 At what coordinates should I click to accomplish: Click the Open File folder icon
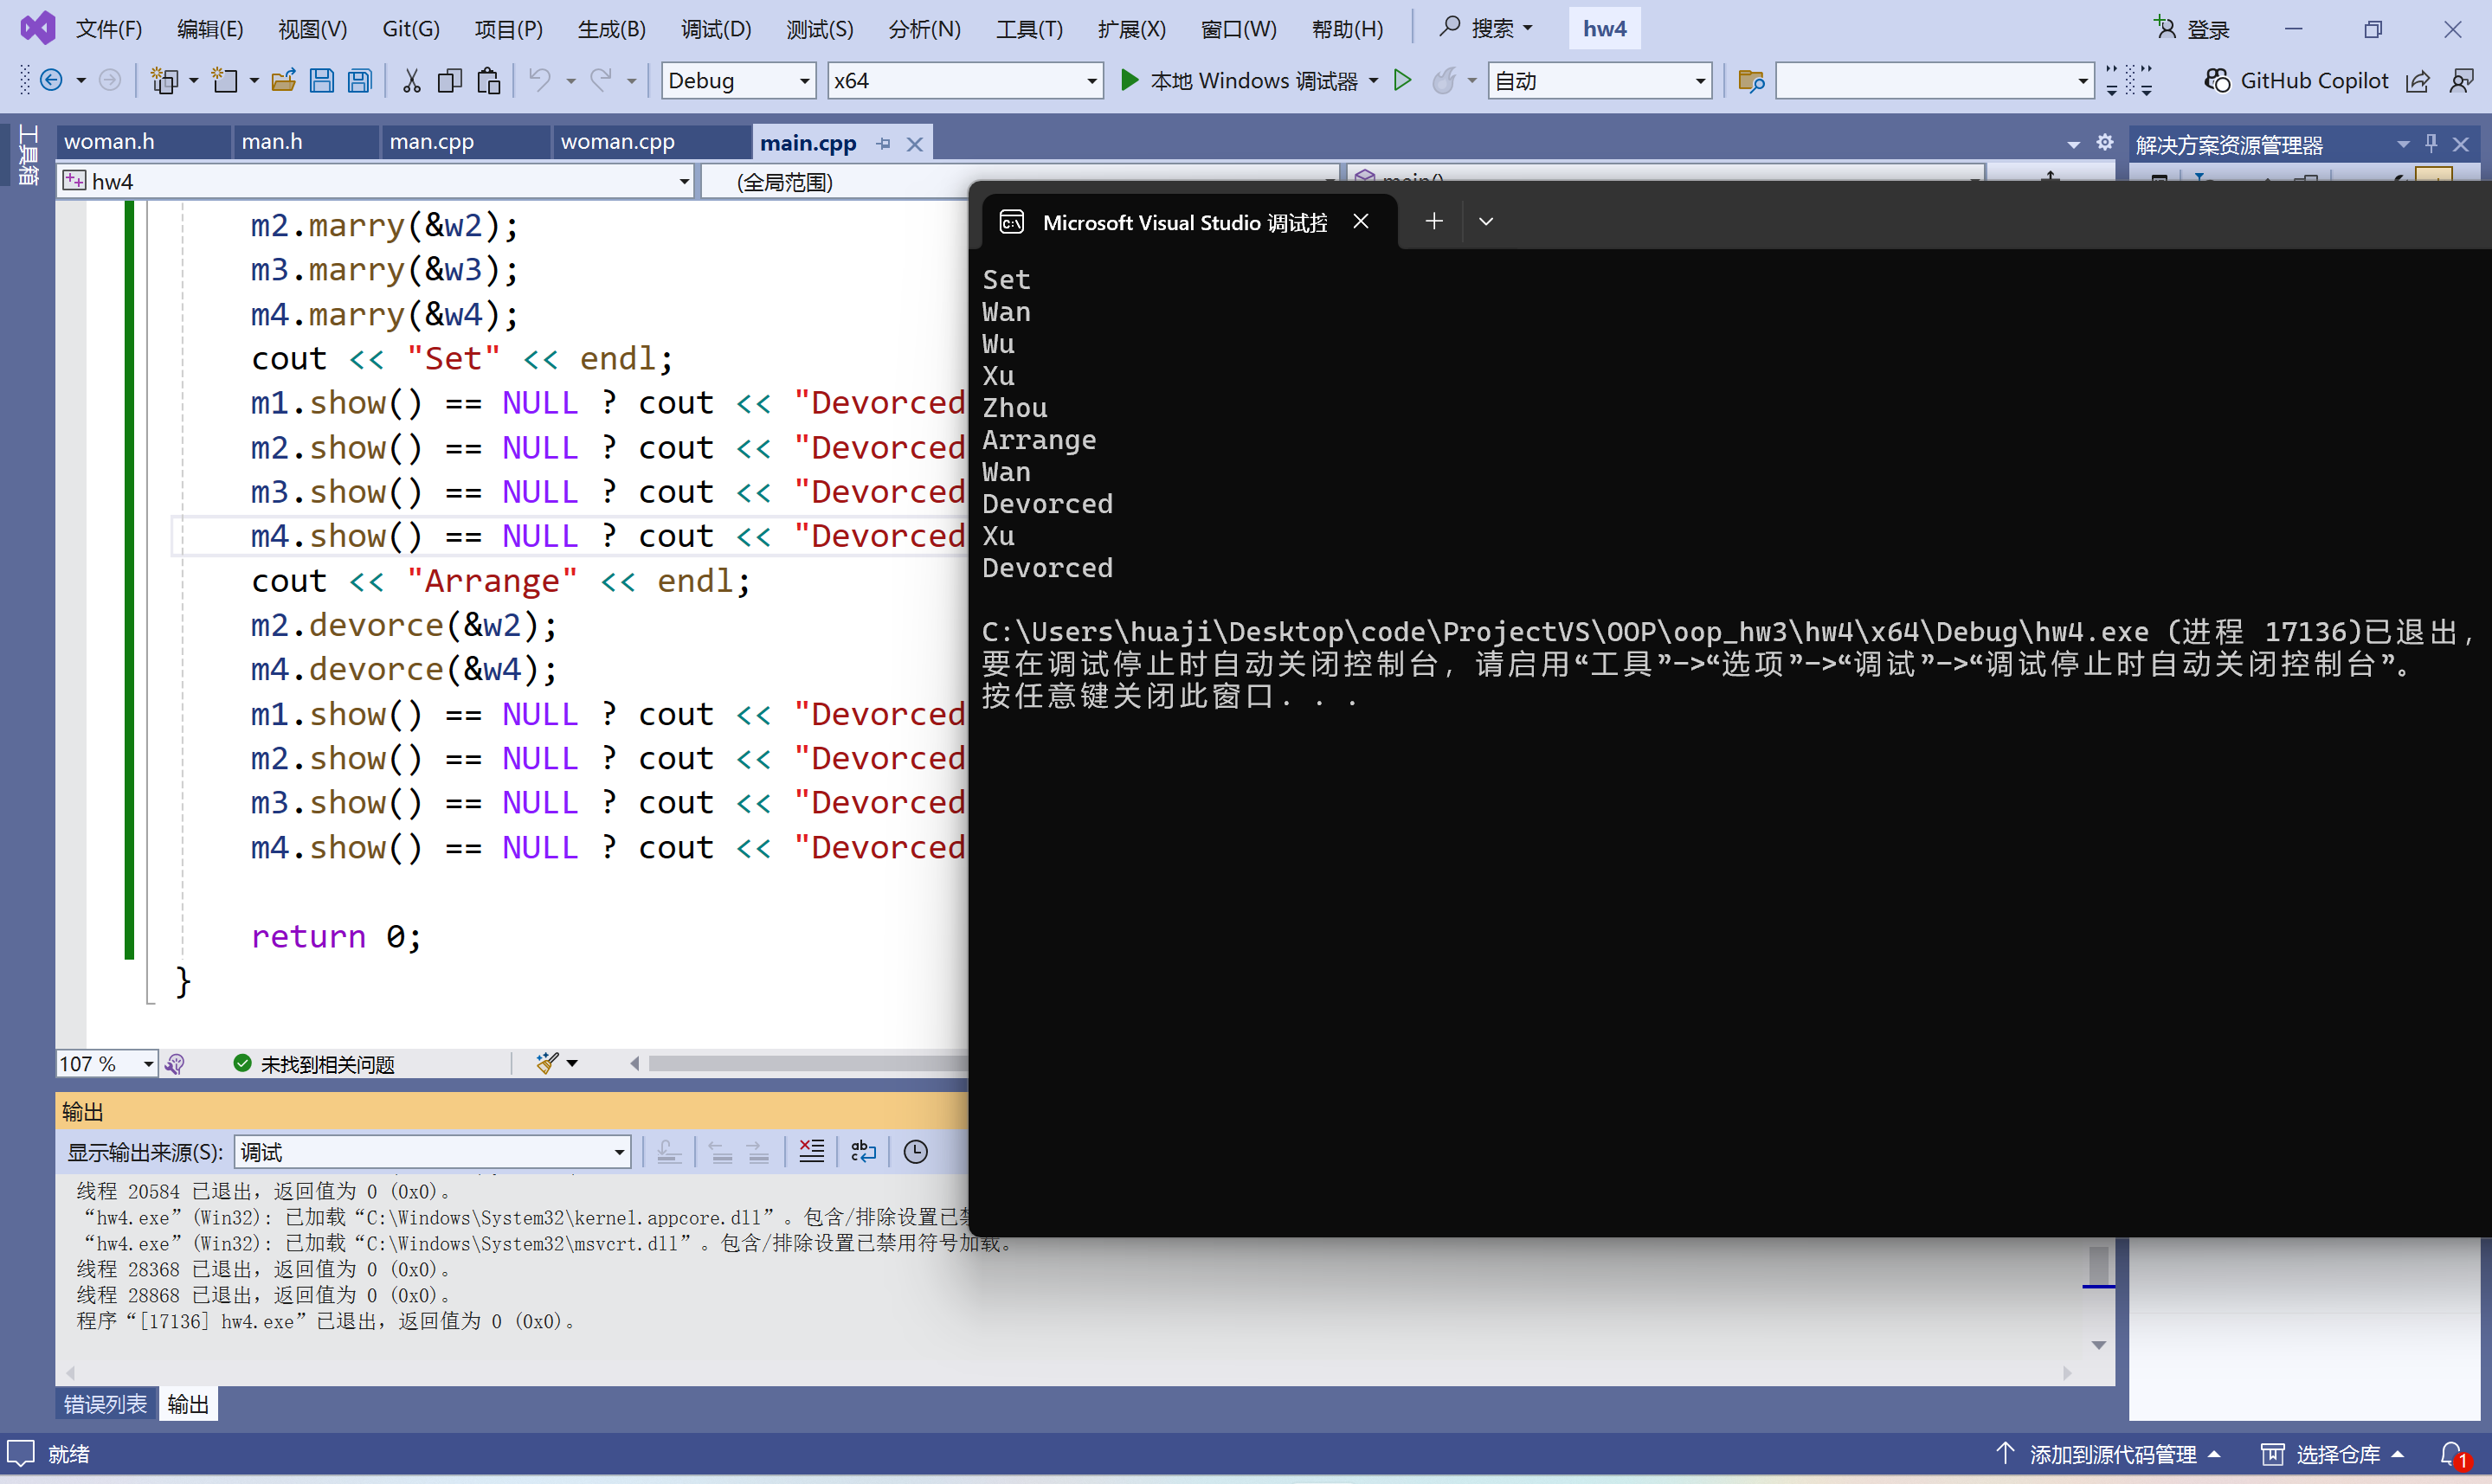[x=283, y=81]
